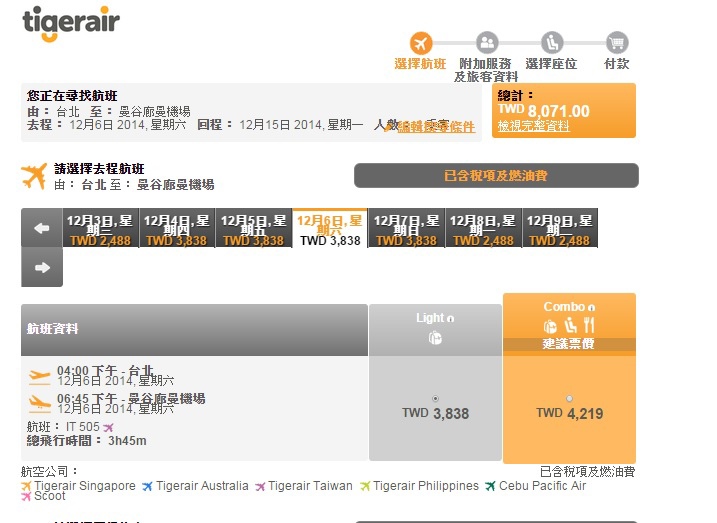Choose the selected December 6 date tab

[330, 228]
